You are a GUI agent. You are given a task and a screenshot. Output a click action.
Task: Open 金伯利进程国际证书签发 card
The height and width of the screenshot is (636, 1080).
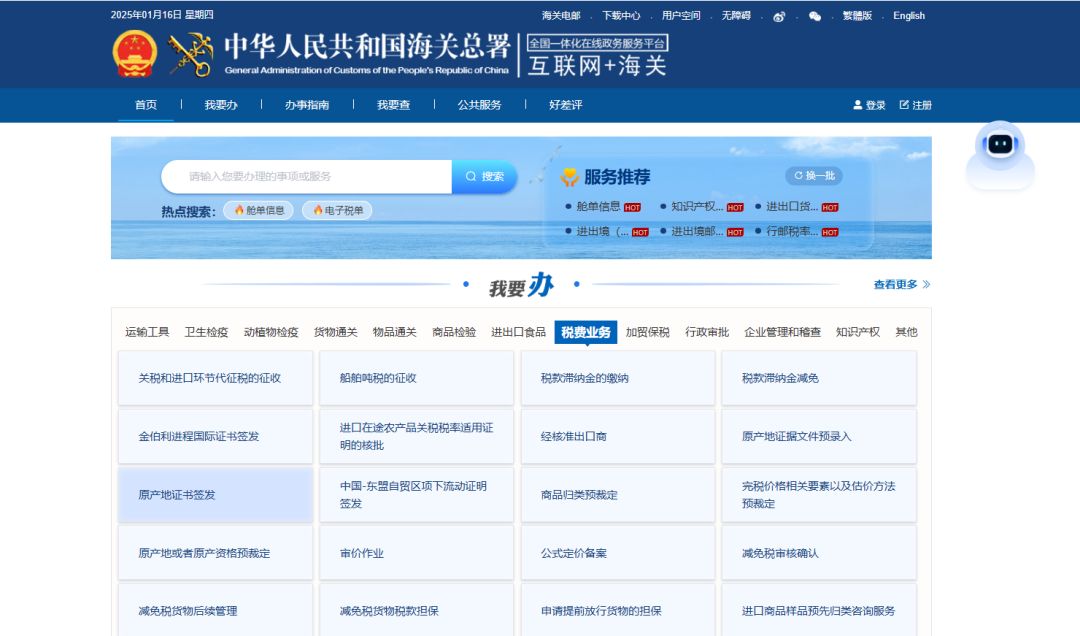[x=216, y=436]
